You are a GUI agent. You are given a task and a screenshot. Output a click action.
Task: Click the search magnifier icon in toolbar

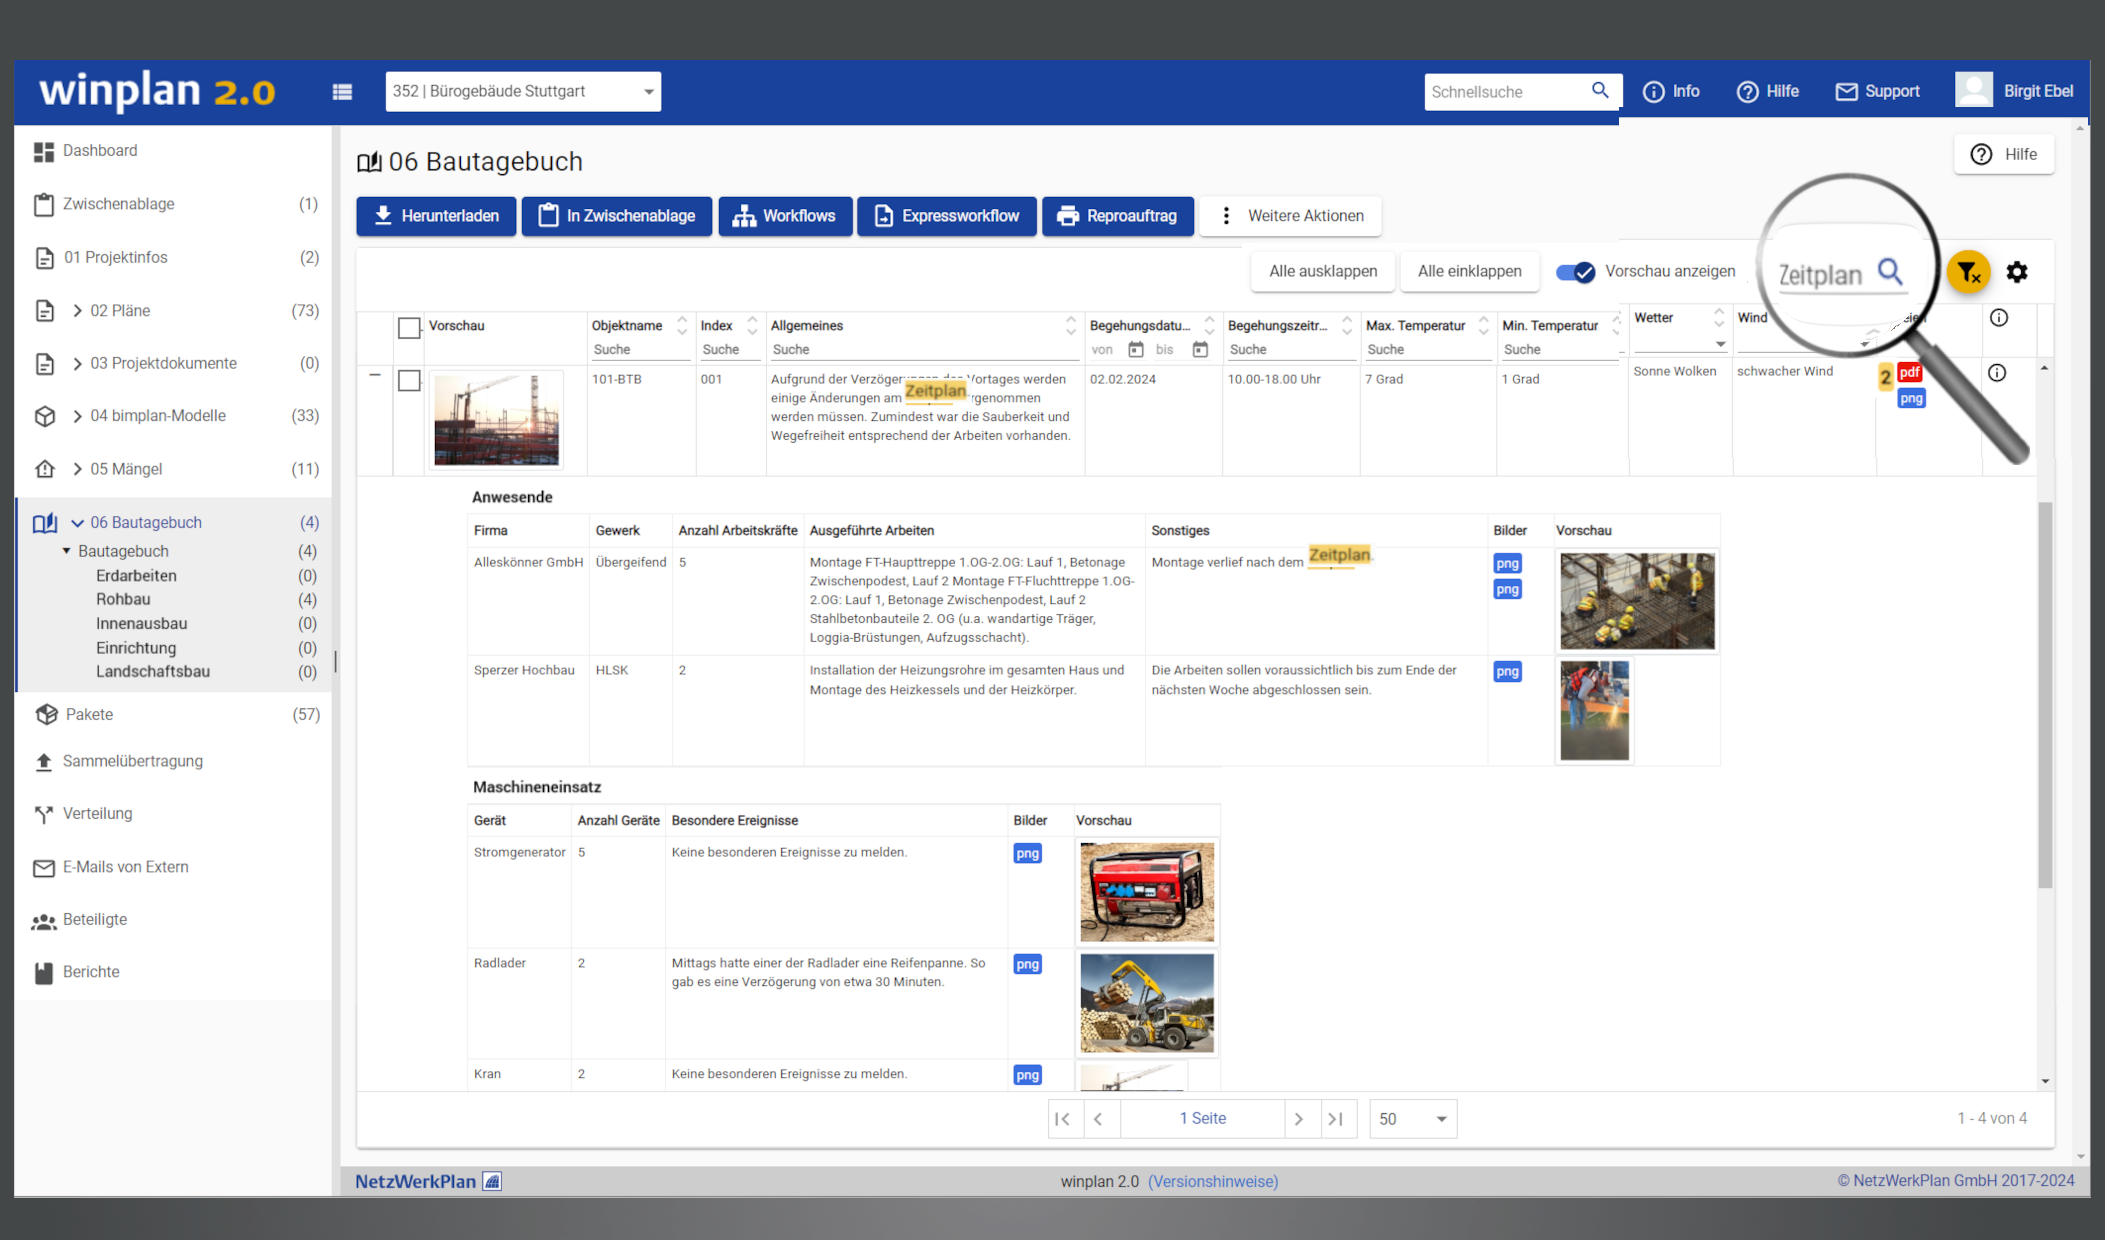[1889, 272]
